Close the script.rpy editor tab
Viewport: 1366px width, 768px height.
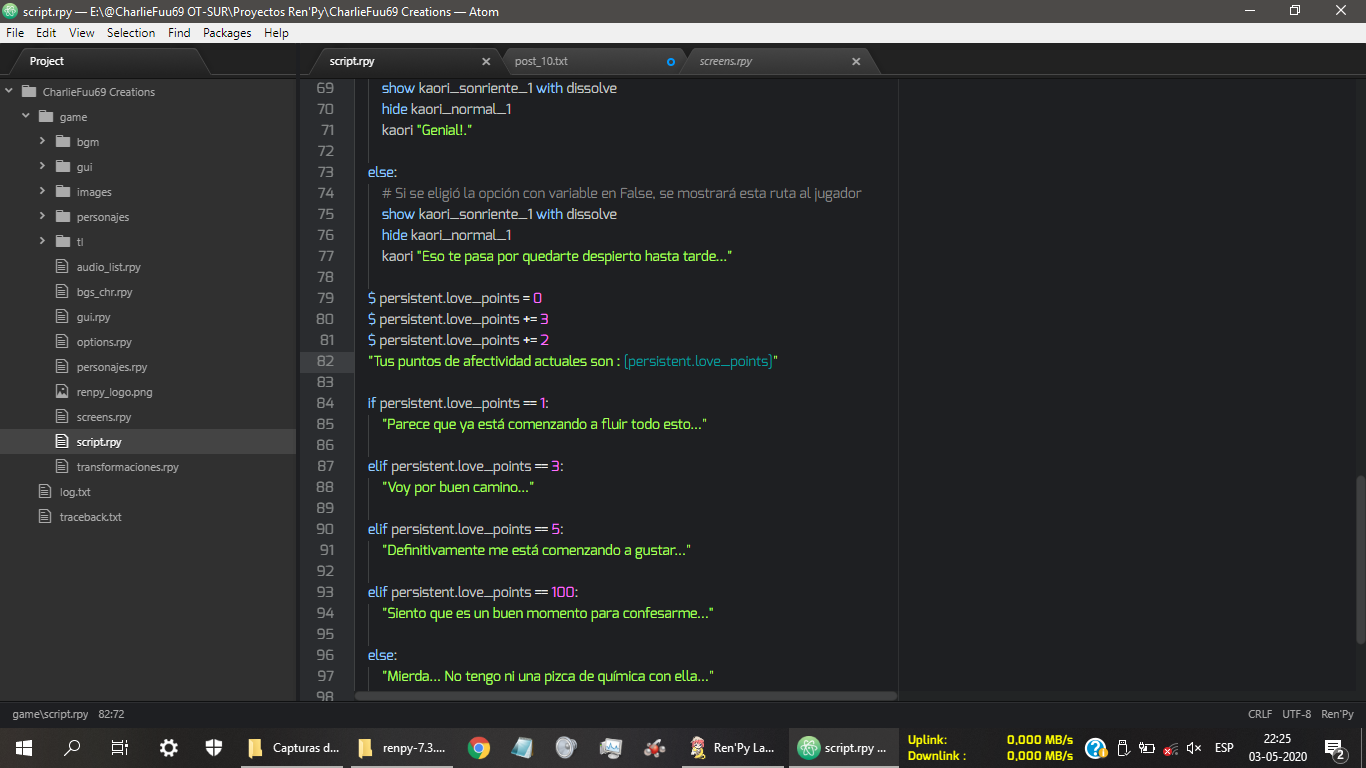point(486,62)
